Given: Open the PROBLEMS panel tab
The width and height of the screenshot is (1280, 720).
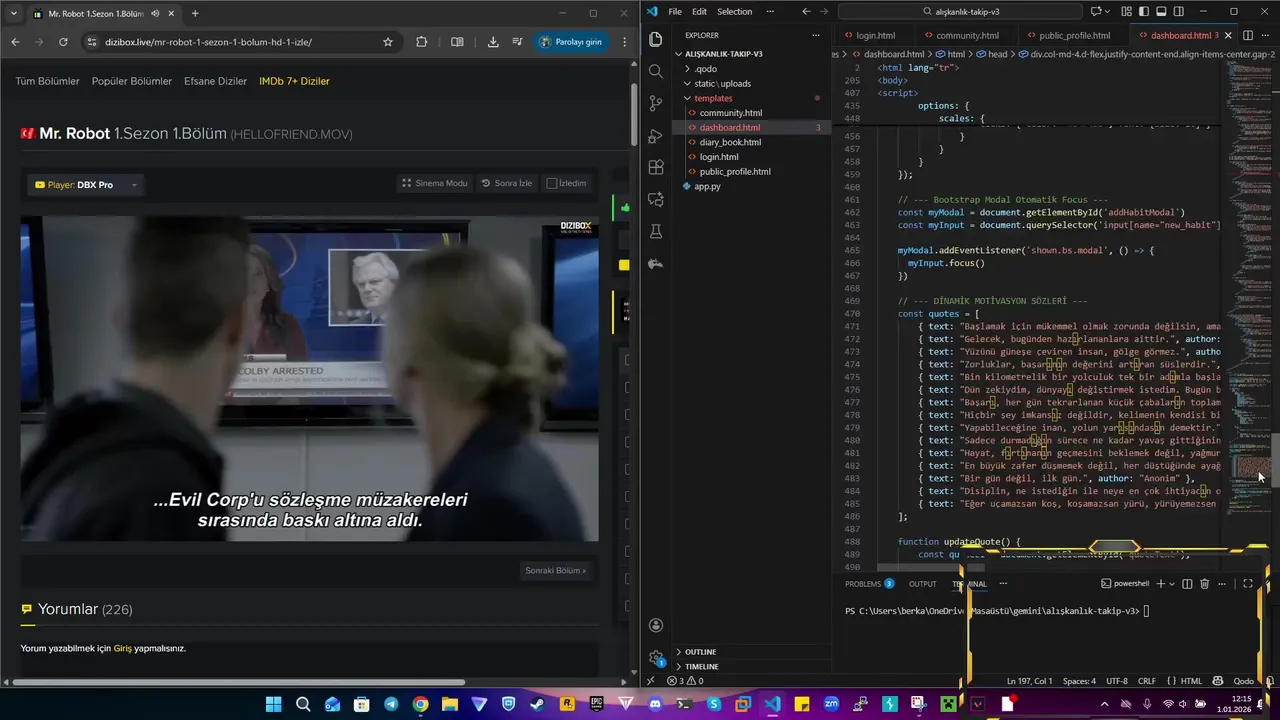Looking at the screenshot, I should click(868, 584).
